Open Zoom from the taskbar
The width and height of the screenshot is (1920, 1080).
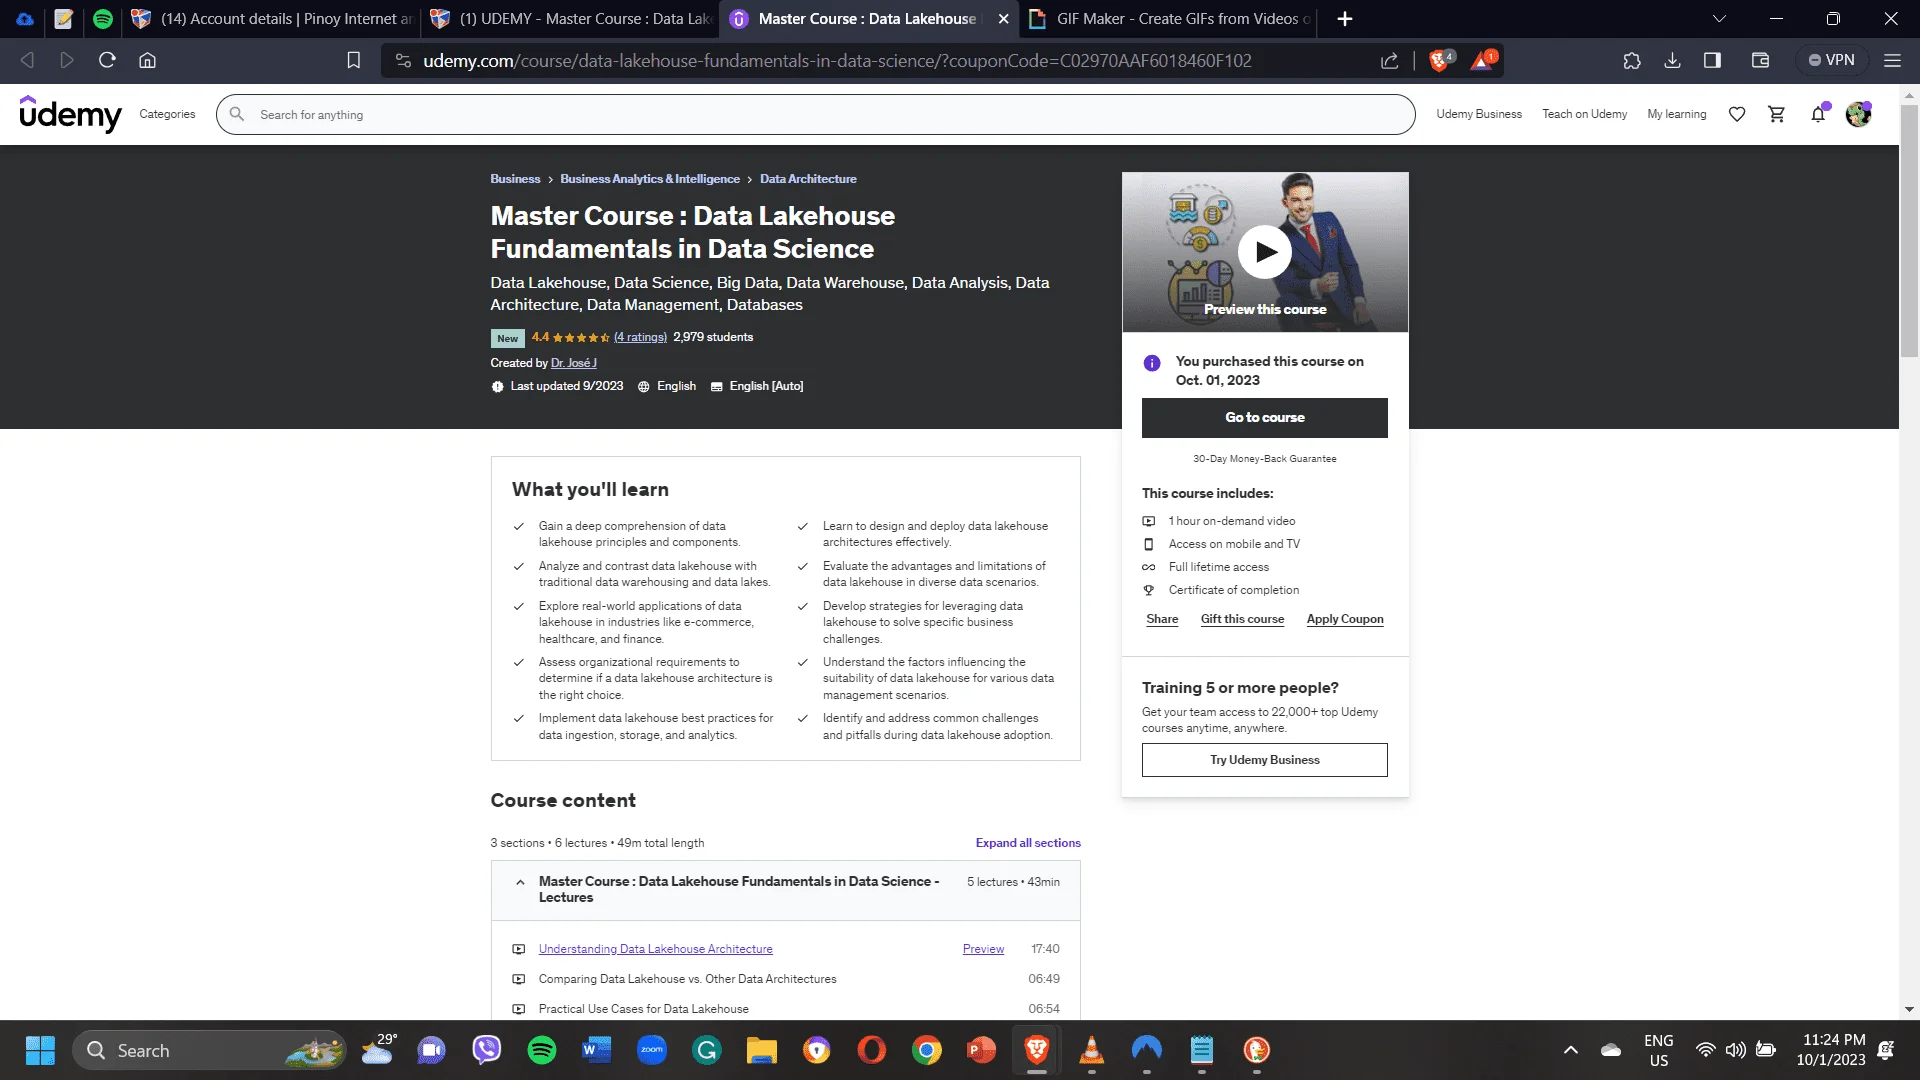[652, 1050]
